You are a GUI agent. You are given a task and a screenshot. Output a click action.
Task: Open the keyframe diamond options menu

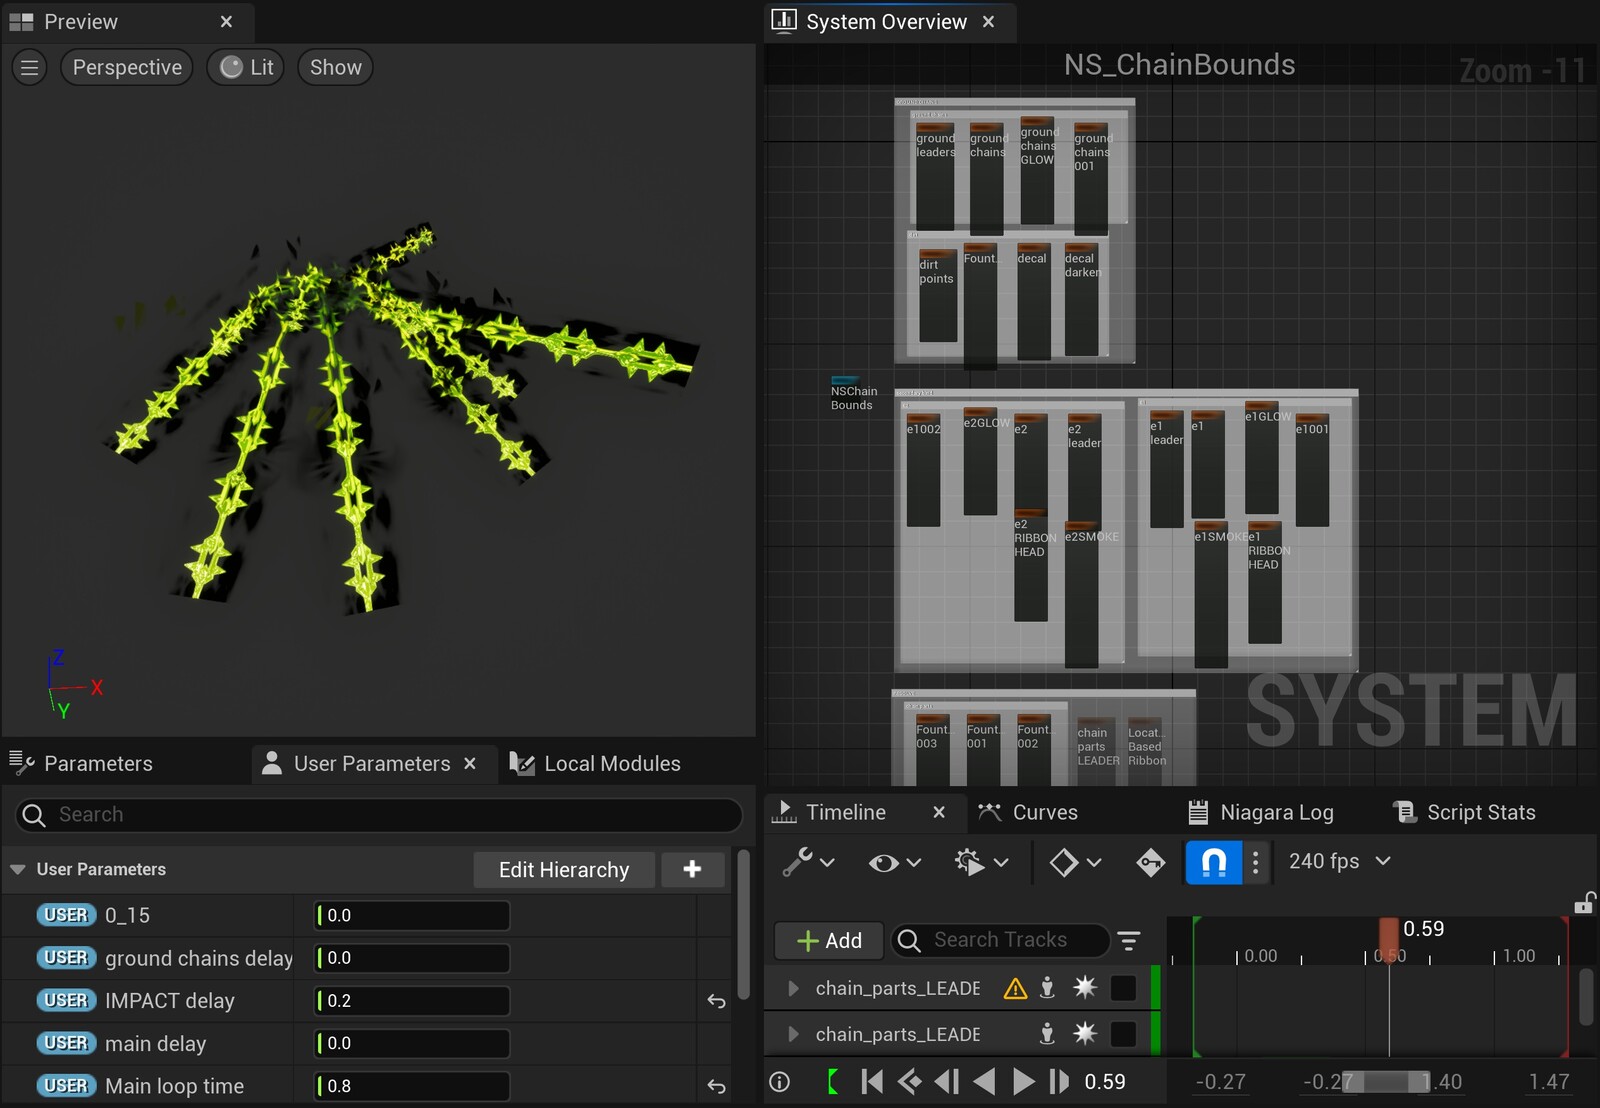pos(1075,862)
